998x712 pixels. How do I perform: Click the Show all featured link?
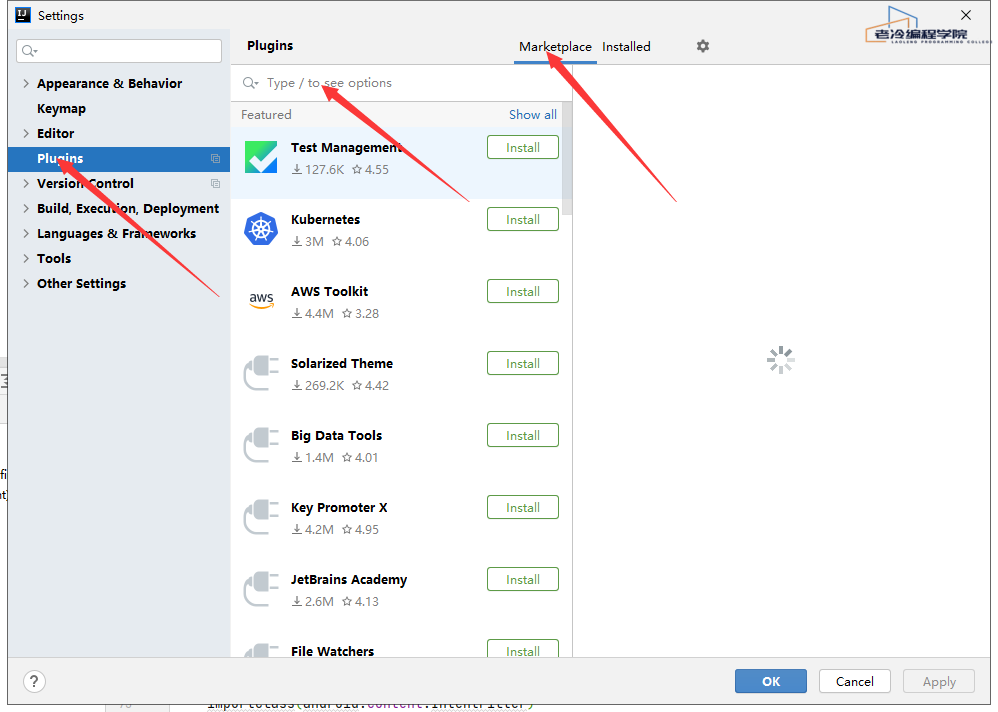(x=533, y=115)
